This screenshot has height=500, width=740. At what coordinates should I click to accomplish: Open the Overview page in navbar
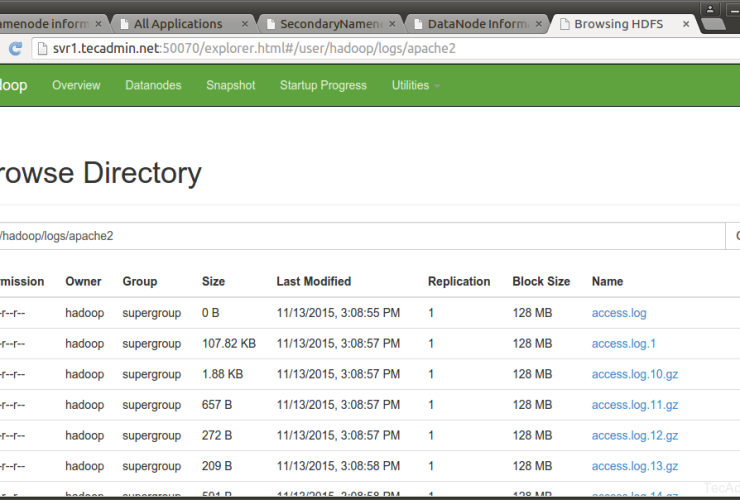click(76, 85)
